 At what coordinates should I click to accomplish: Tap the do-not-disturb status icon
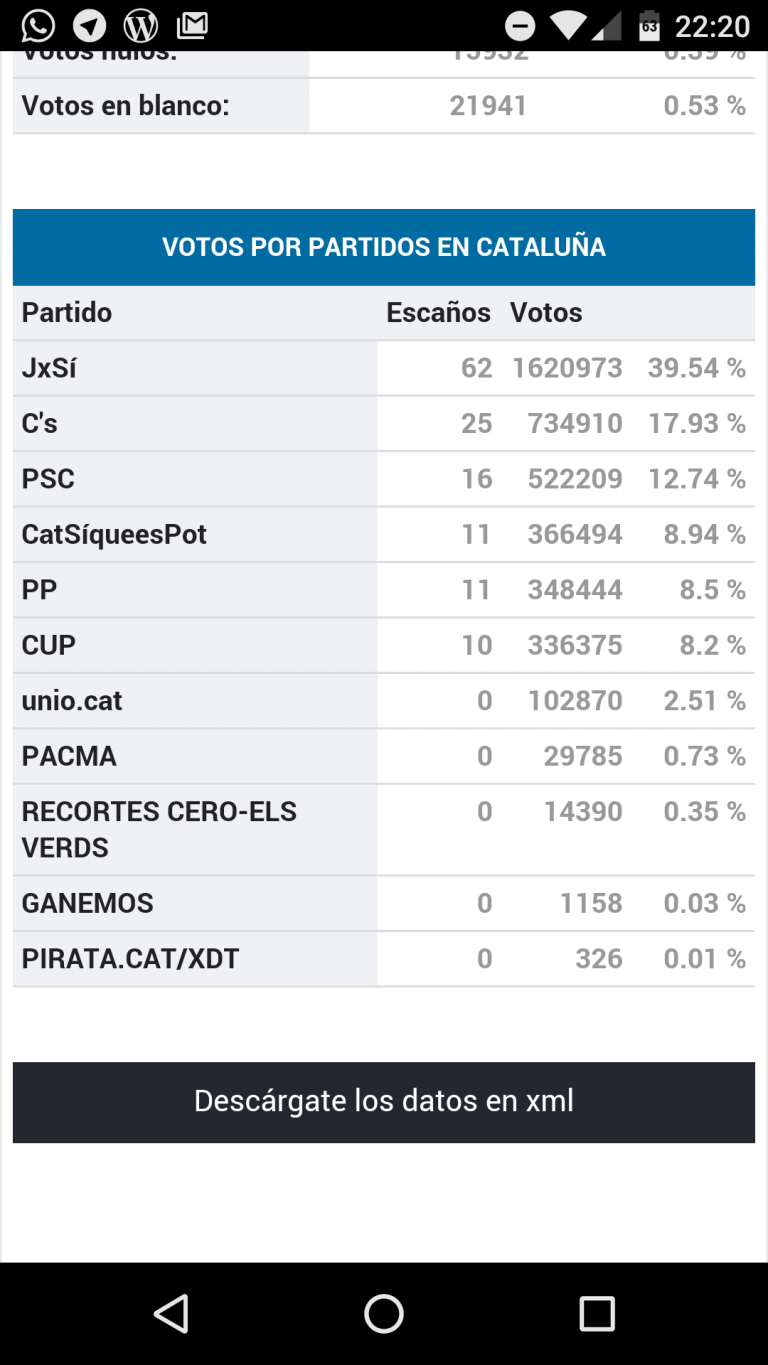coord(520,26)
